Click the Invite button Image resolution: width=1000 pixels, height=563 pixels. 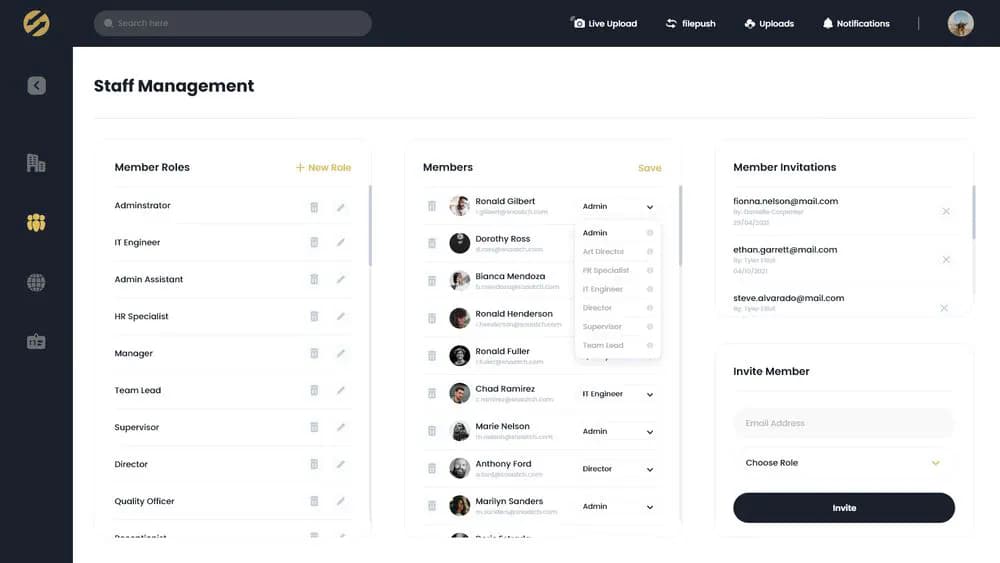pos(844,508)
